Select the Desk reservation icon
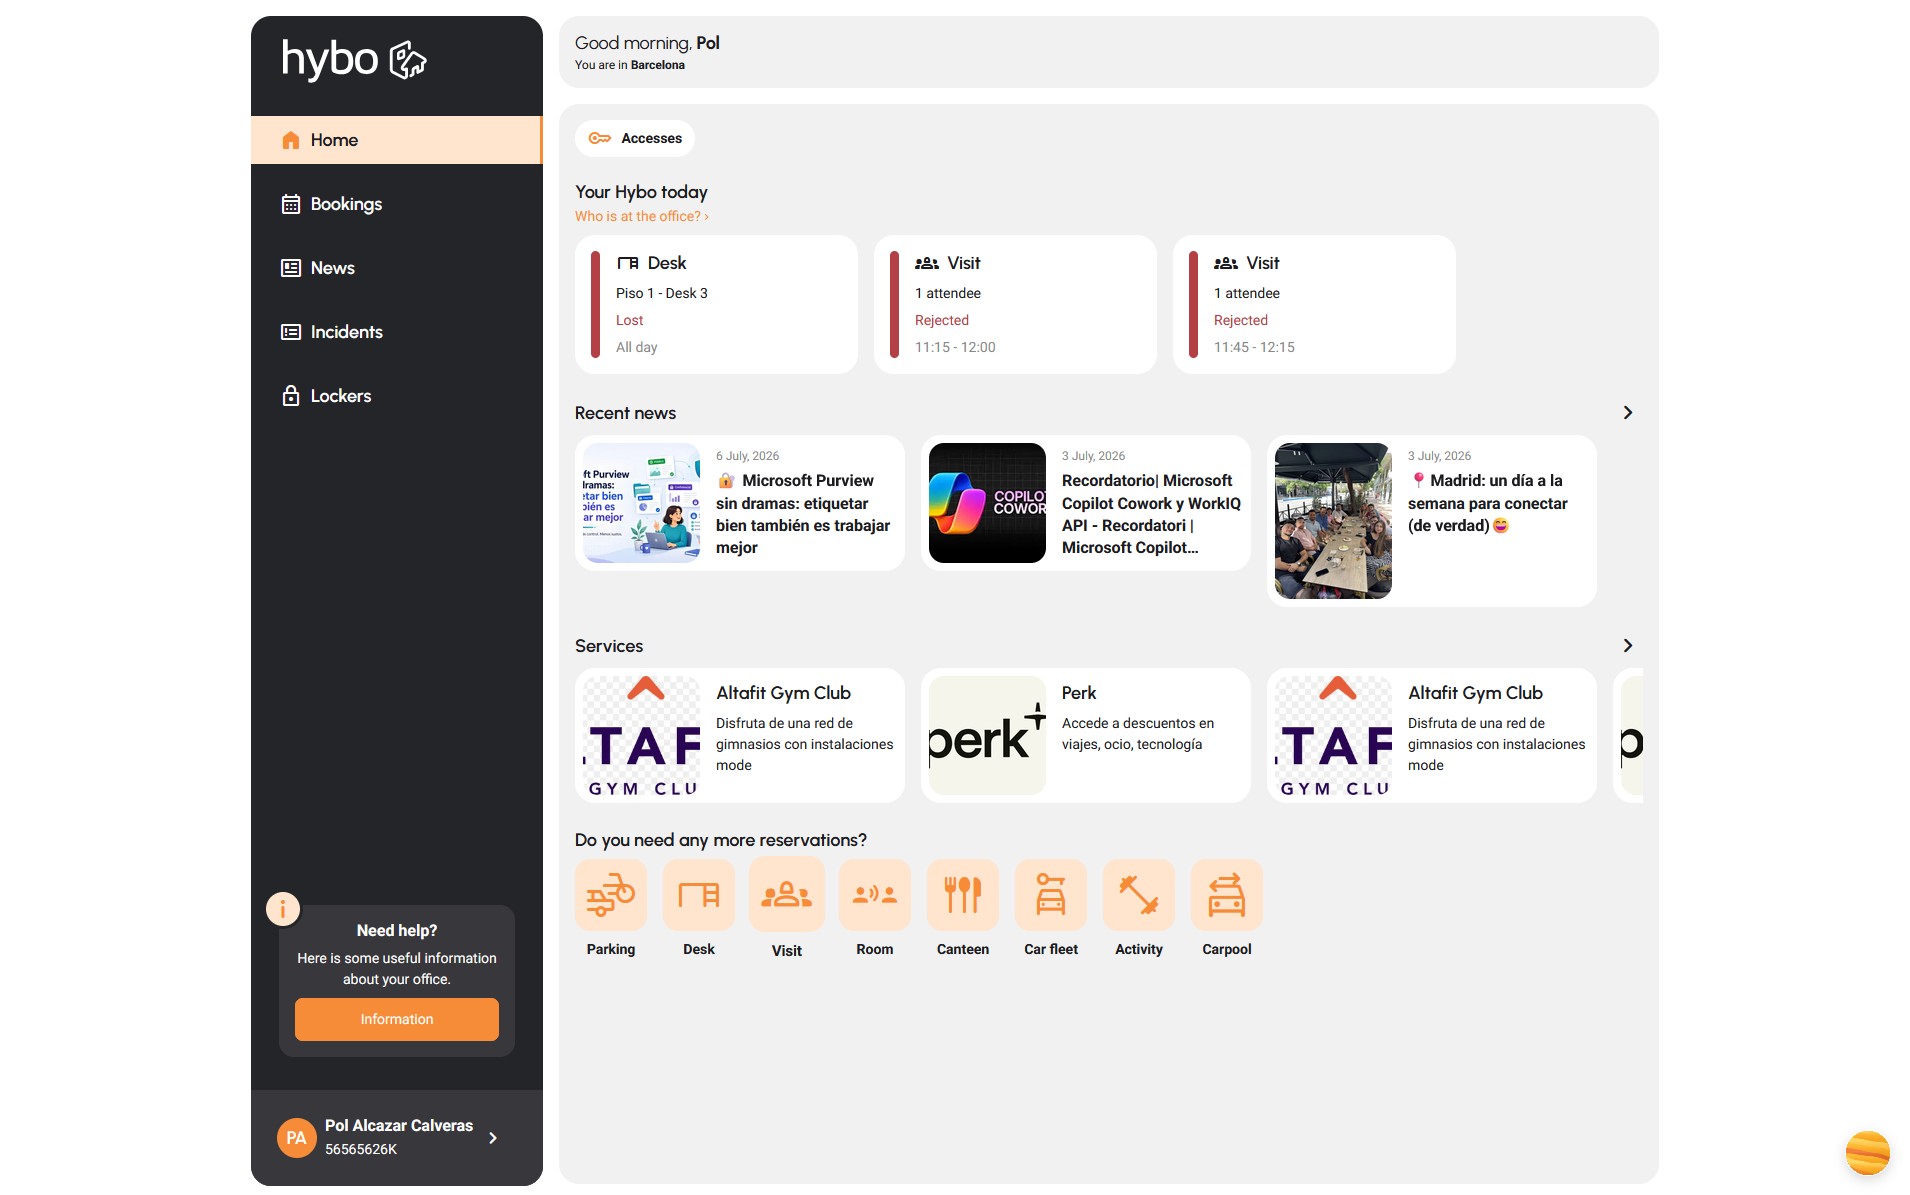Image resolution: width=1910 pixels, height=1195 pixels. 698,895
